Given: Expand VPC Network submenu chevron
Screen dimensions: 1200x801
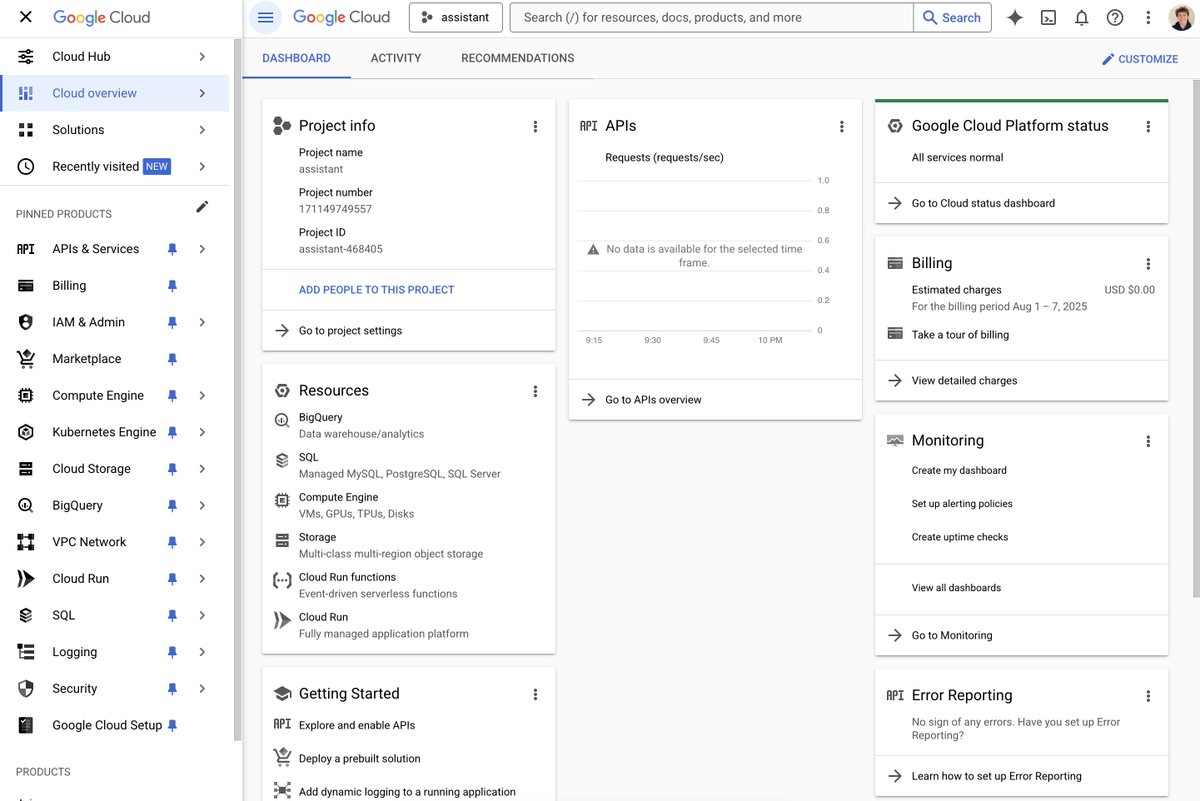Looking at the screenshot, I should (x=202, y=542).
